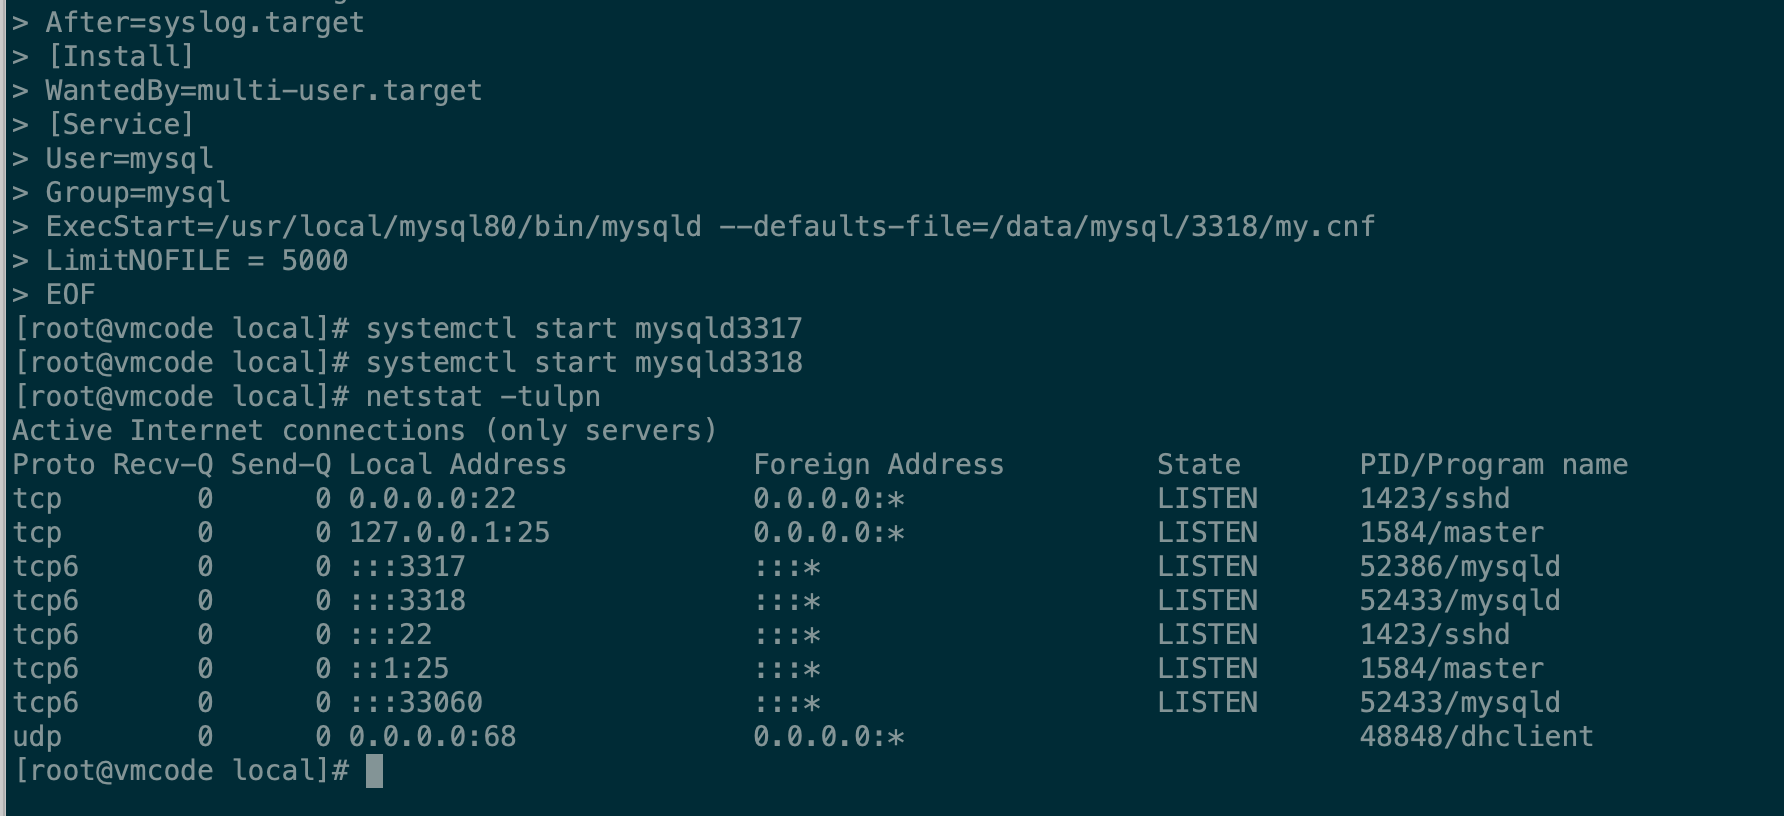Click the terminal cursor block at prompt

[x=374, y=771]
